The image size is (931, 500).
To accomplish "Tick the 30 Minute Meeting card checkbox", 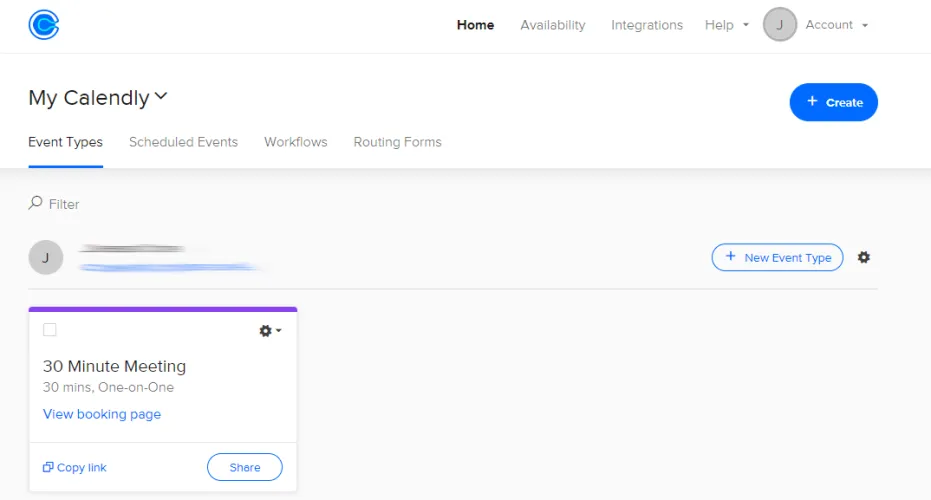I will 50,330.
